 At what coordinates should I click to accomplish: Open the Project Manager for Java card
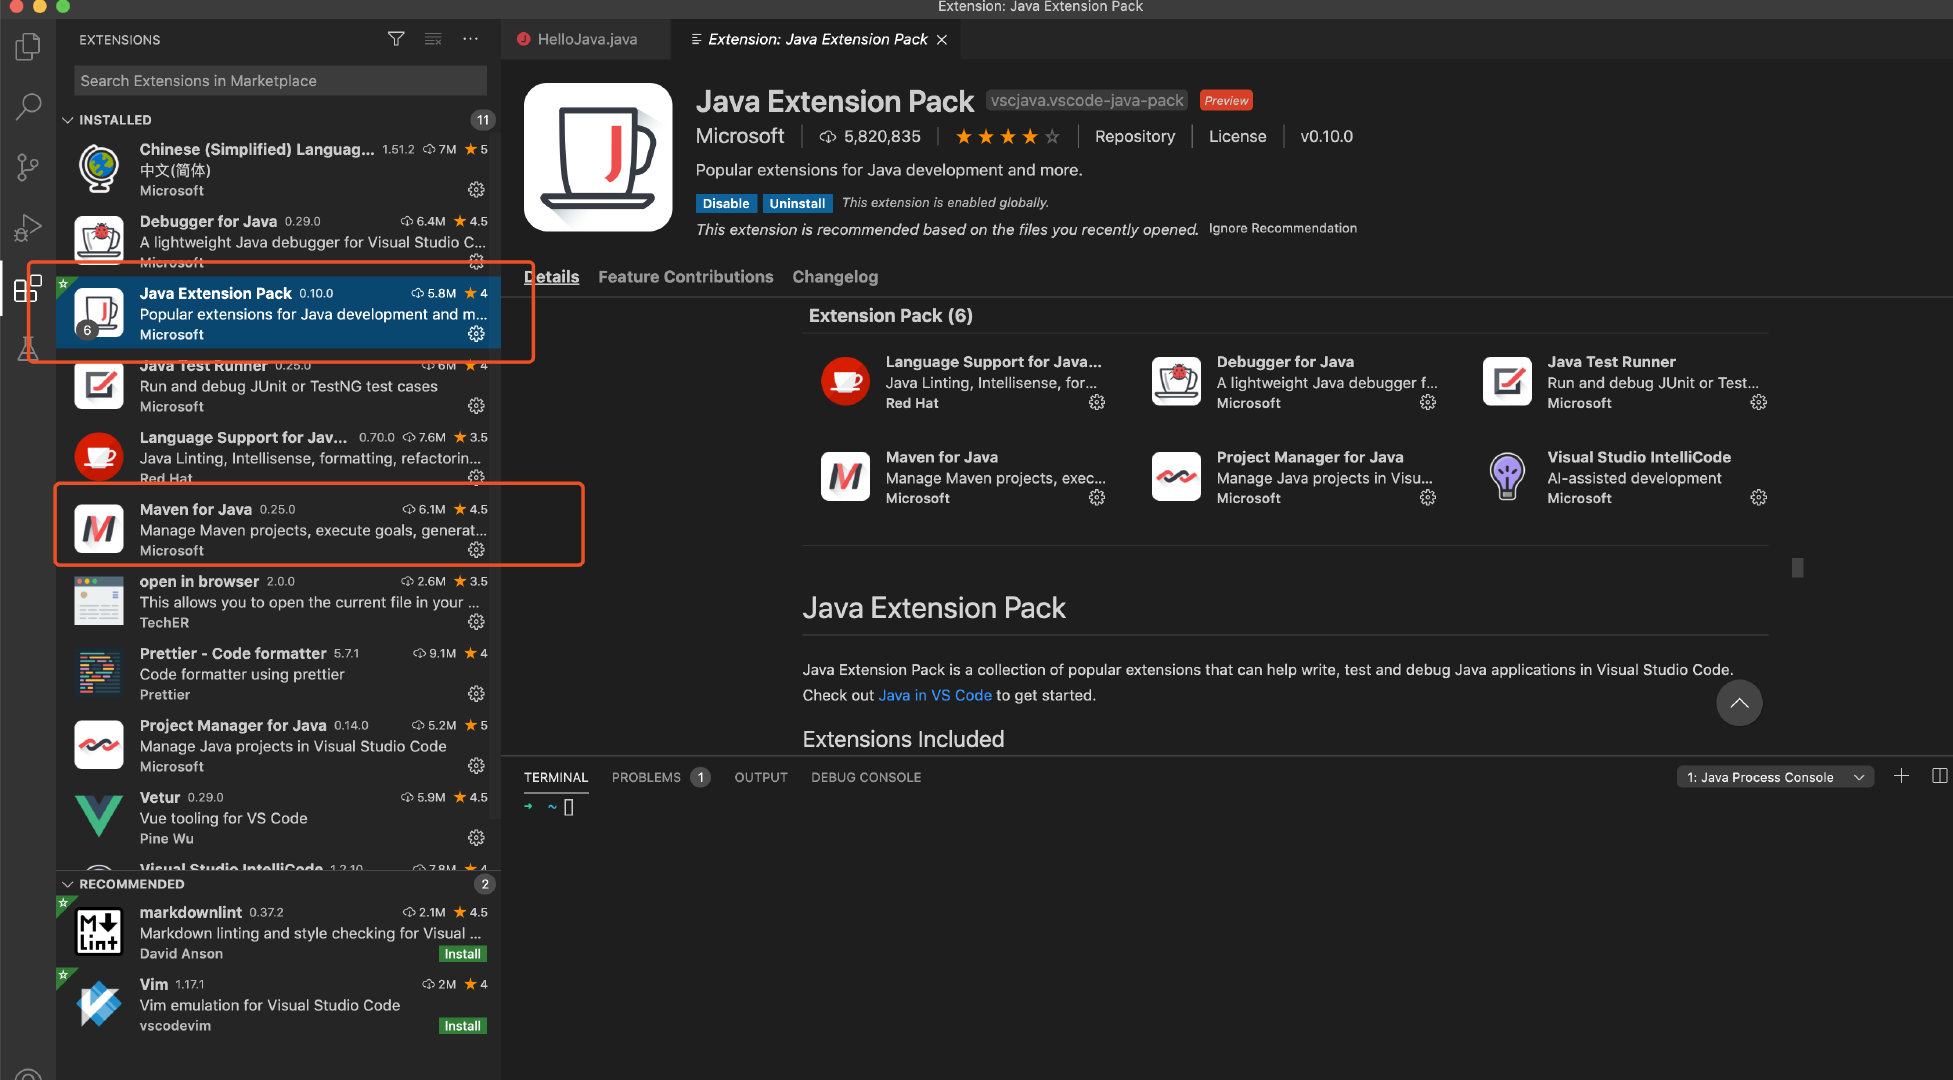point(1294,477)
